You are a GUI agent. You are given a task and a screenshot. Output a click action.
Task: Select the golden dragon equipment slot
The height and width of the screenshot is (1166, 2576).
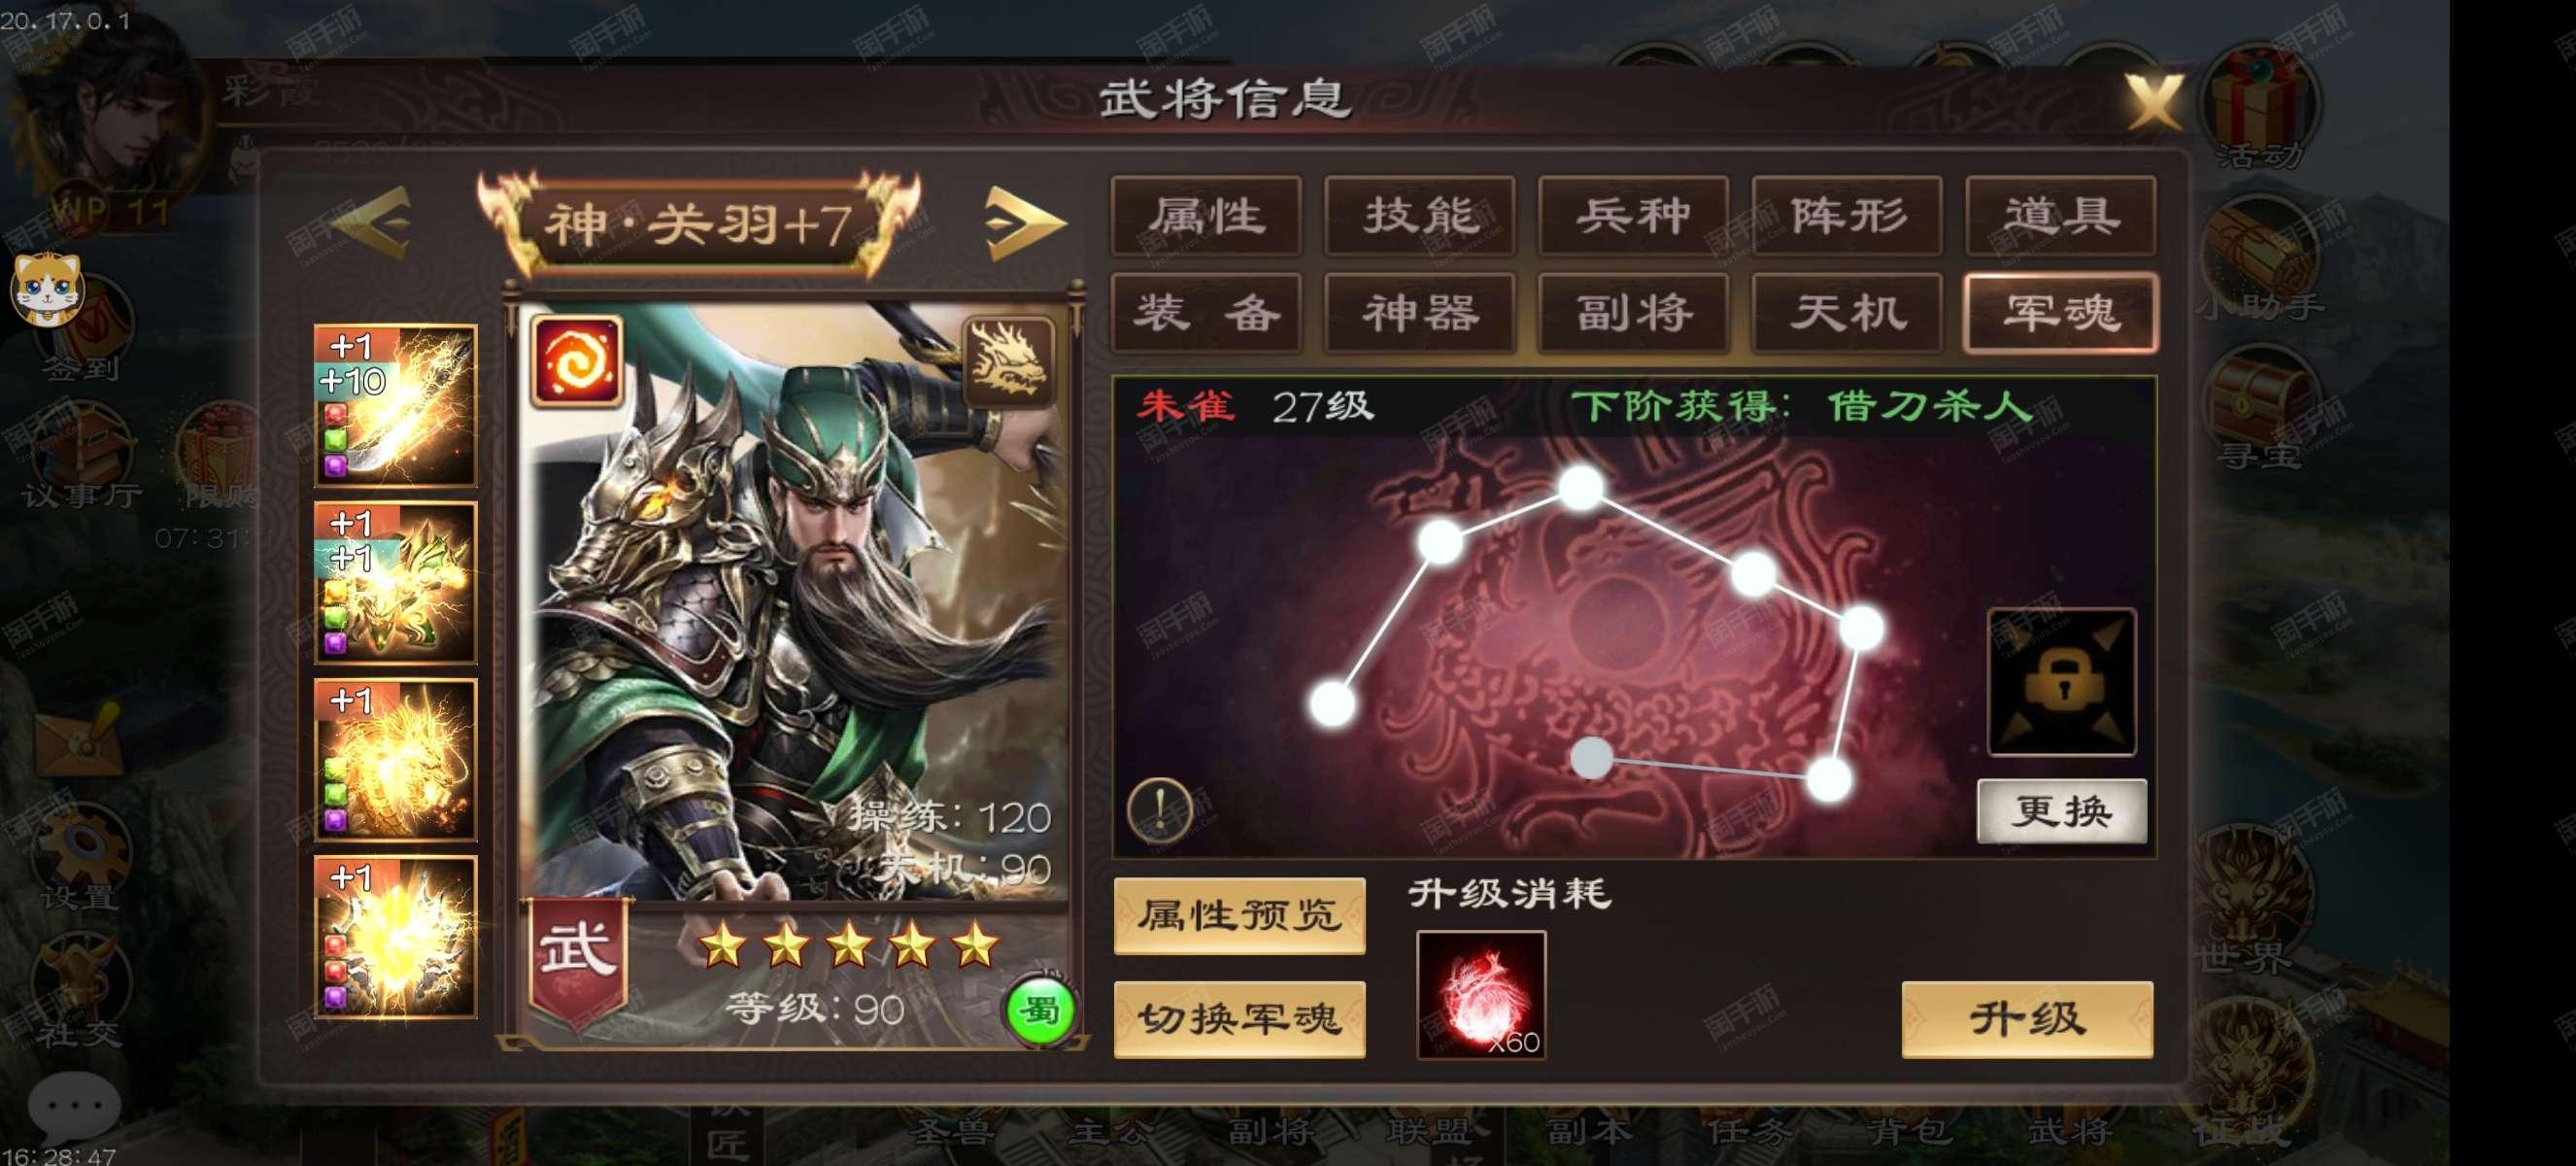(396, 760)
